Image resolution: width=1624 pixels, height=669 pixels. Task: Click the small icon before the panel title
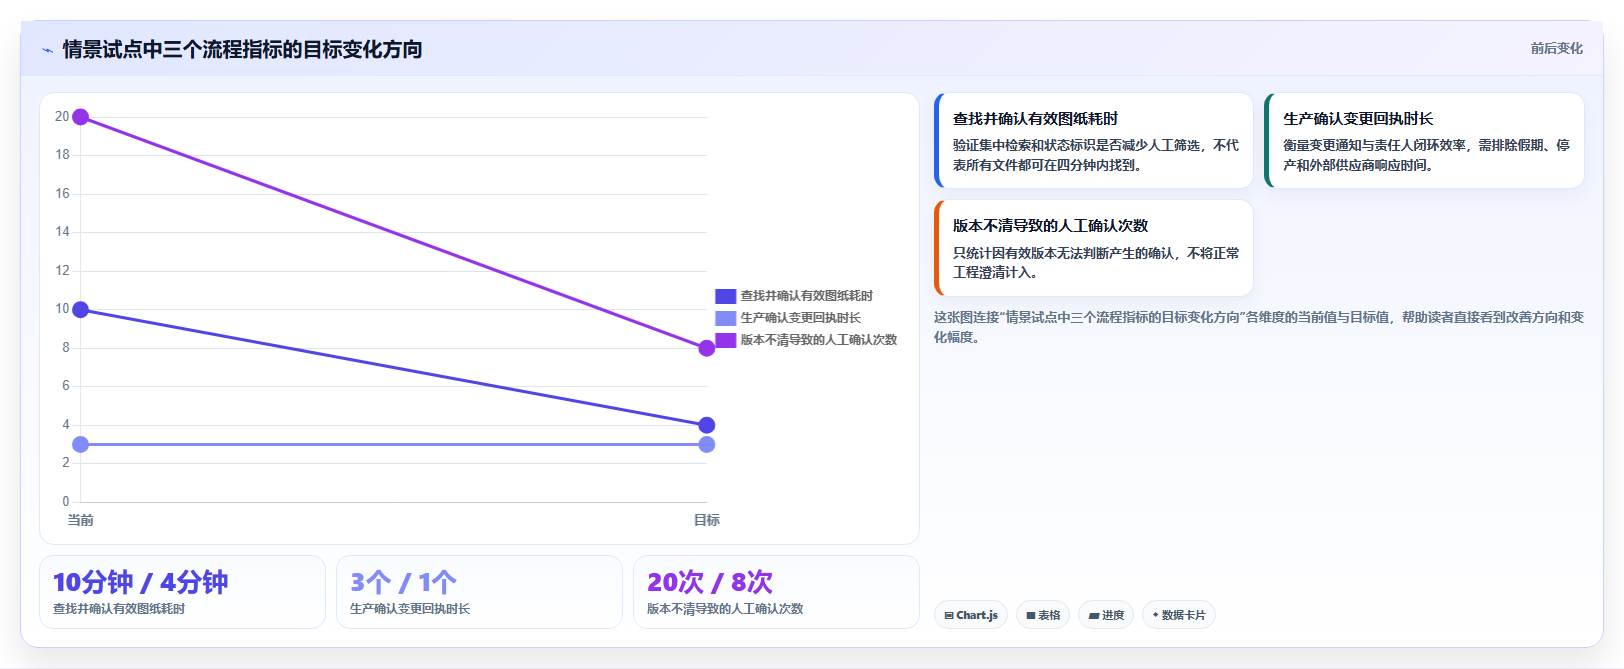[47, 50]
